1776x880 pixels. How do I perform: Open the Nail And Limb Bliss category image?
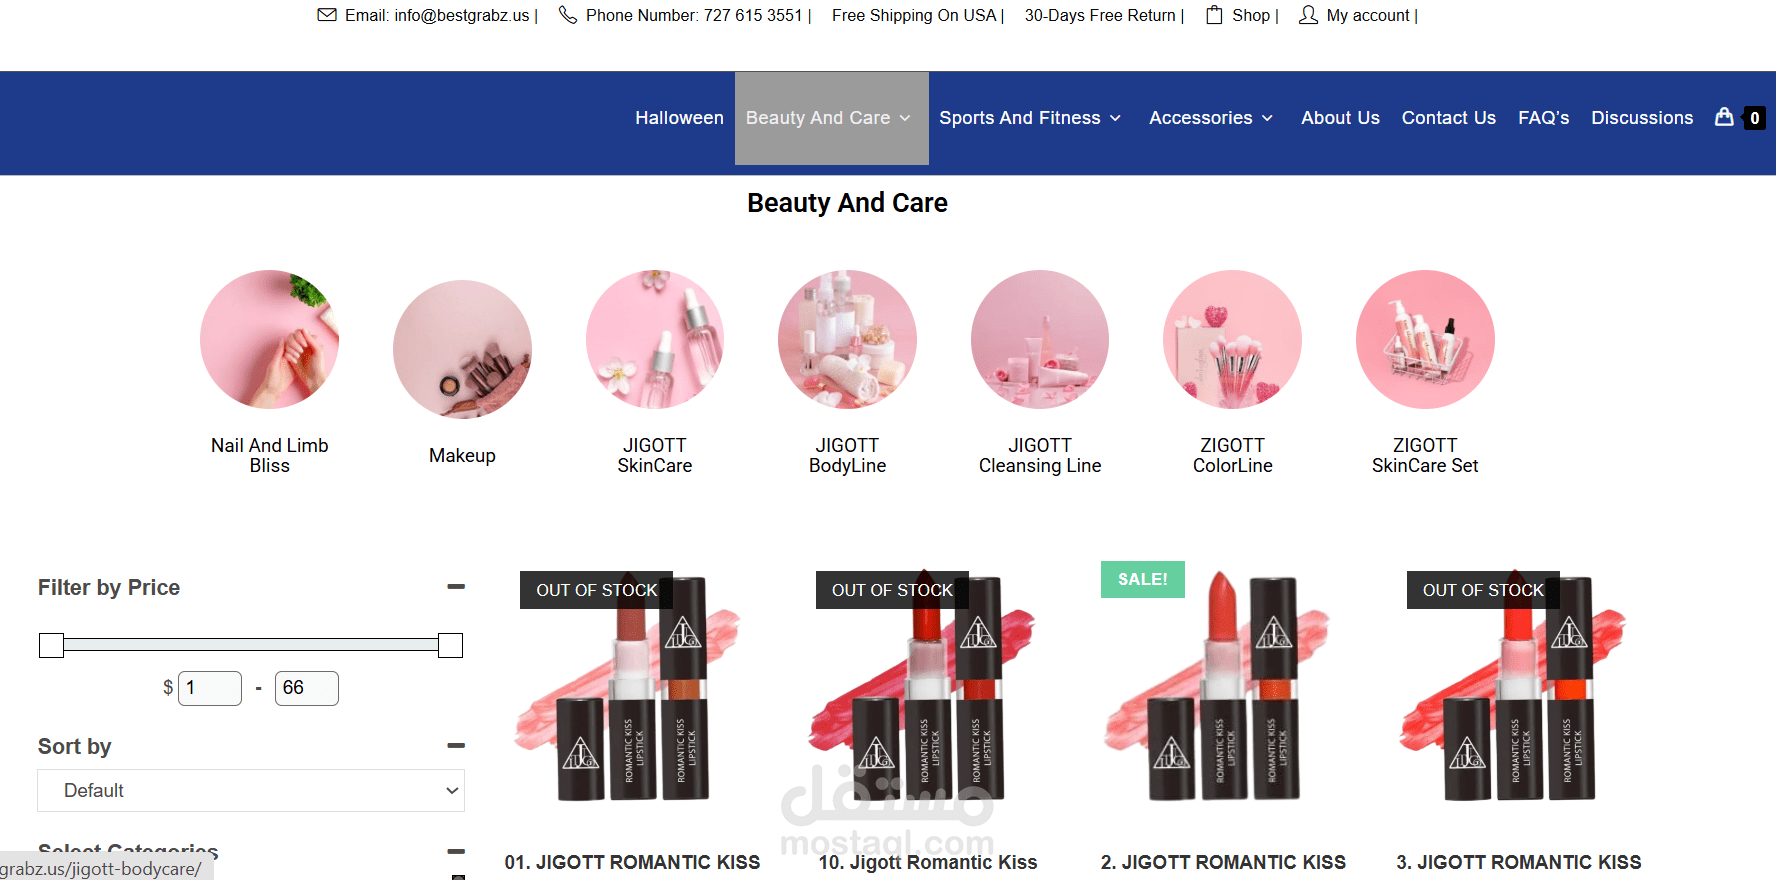(270, 339)
